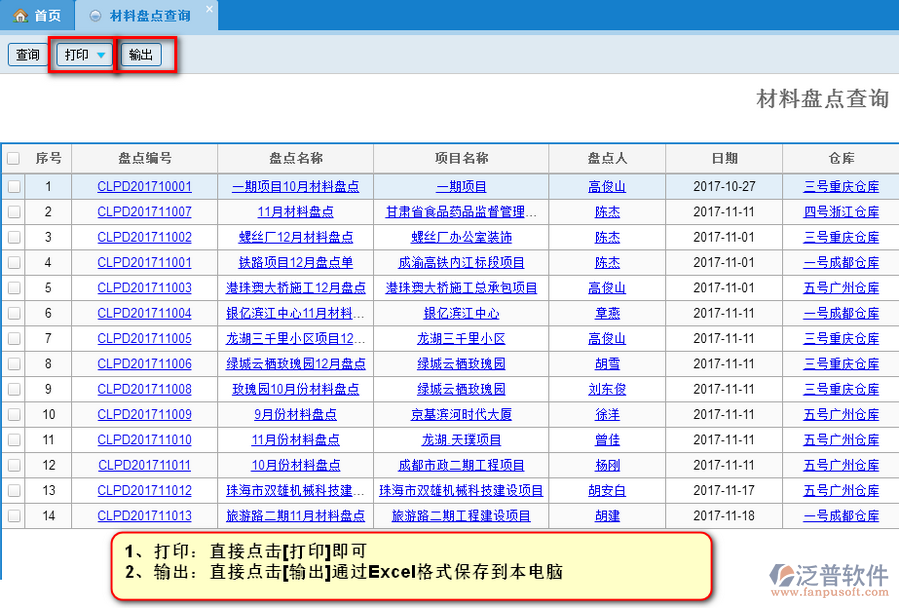The width and height of the screenshot is (899, 608).
Task: Tick the checkbox for row 5
Action: pyautogui.click(x=13, y=288)
